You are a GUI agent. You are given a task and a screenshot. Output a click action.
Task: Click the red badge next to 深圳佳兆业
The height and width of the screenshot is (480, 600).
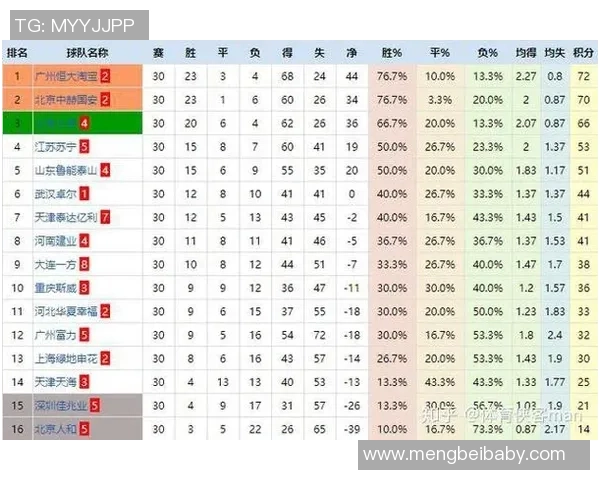[95, 405]
